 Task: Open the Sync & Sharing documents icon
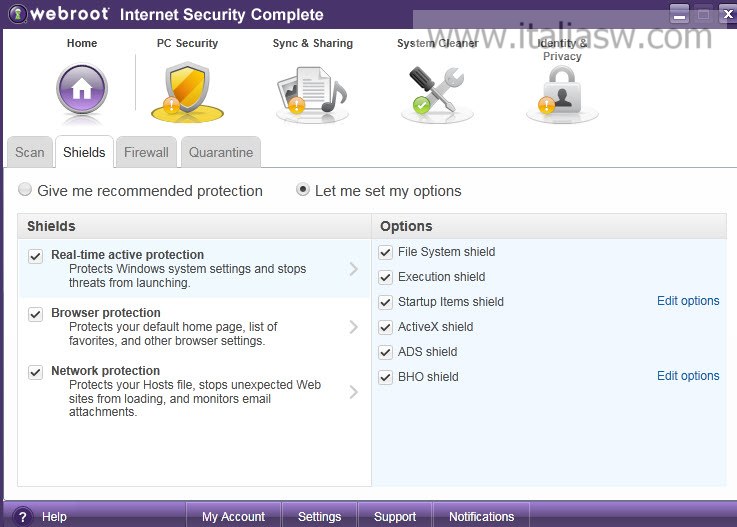click(x=312, y=94)
